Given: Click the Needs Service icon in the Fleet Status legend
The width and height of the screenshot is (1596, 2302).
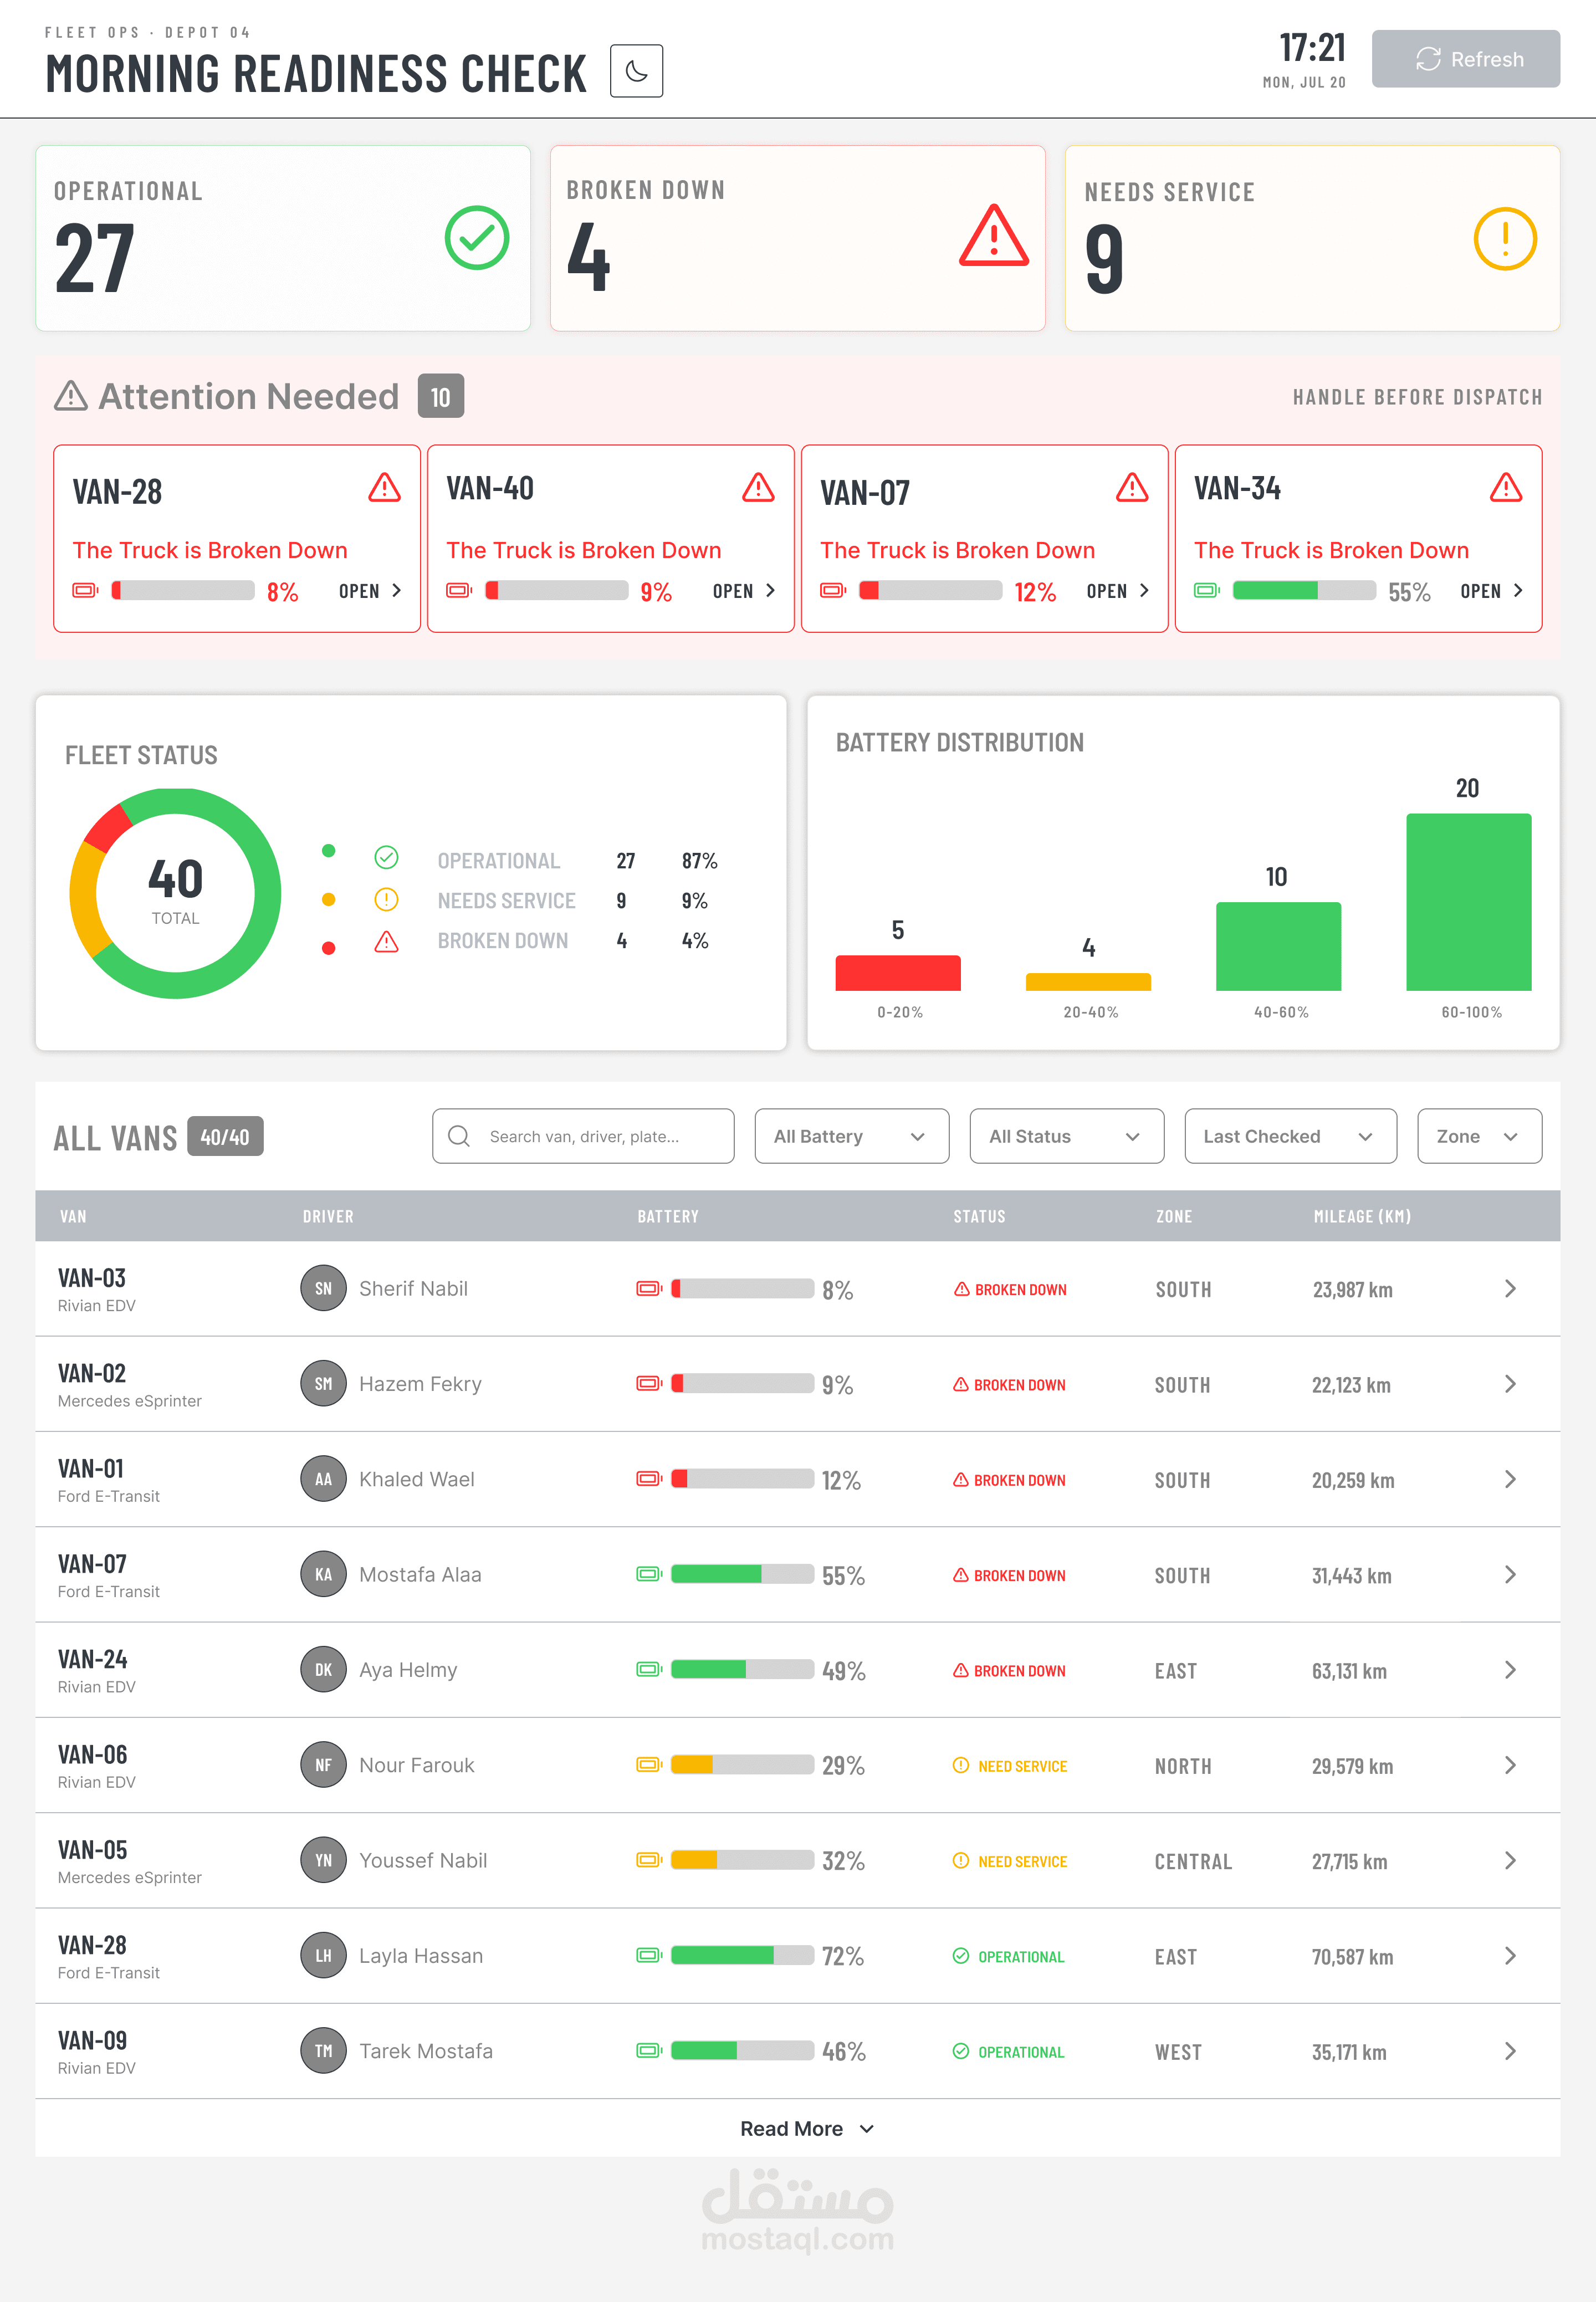Looking at the screenshot, I should 386,900.
